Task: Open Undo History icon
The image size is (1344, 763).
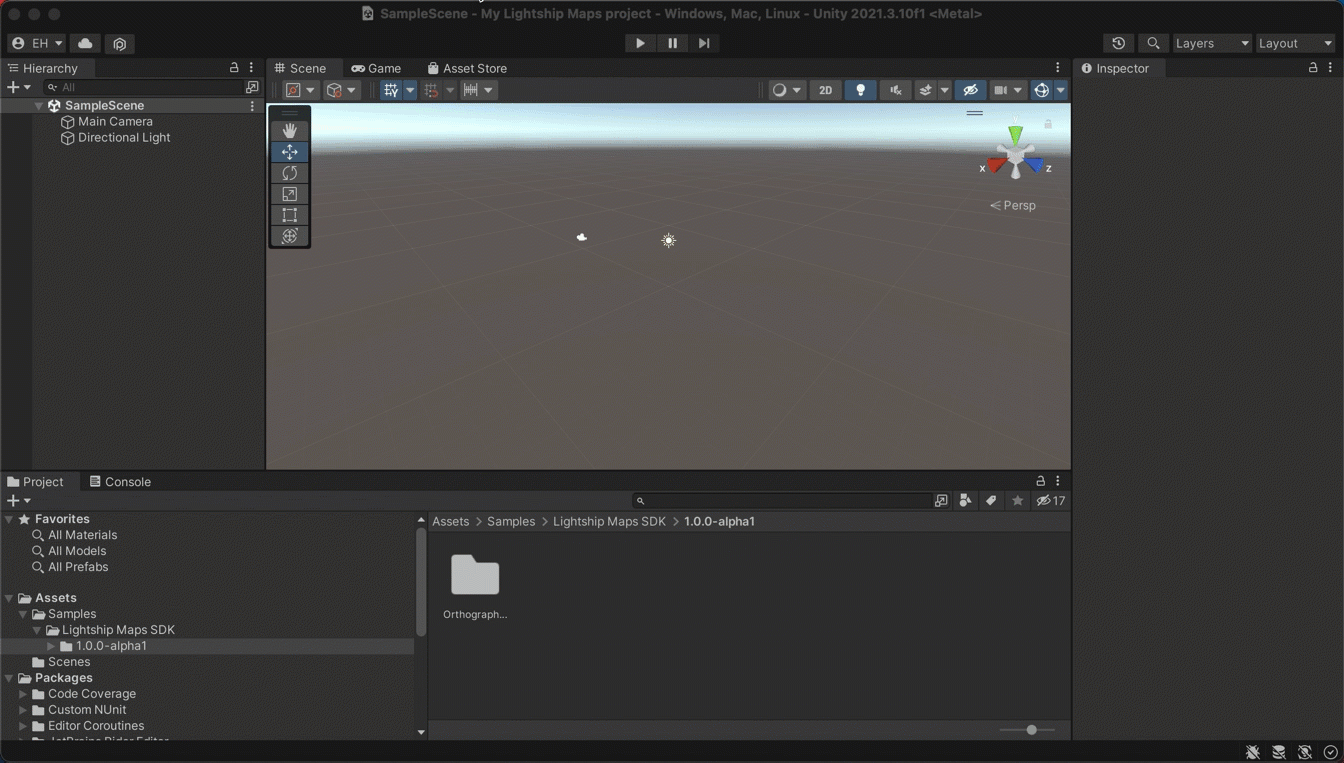Action: click(x=1118, y=43)
